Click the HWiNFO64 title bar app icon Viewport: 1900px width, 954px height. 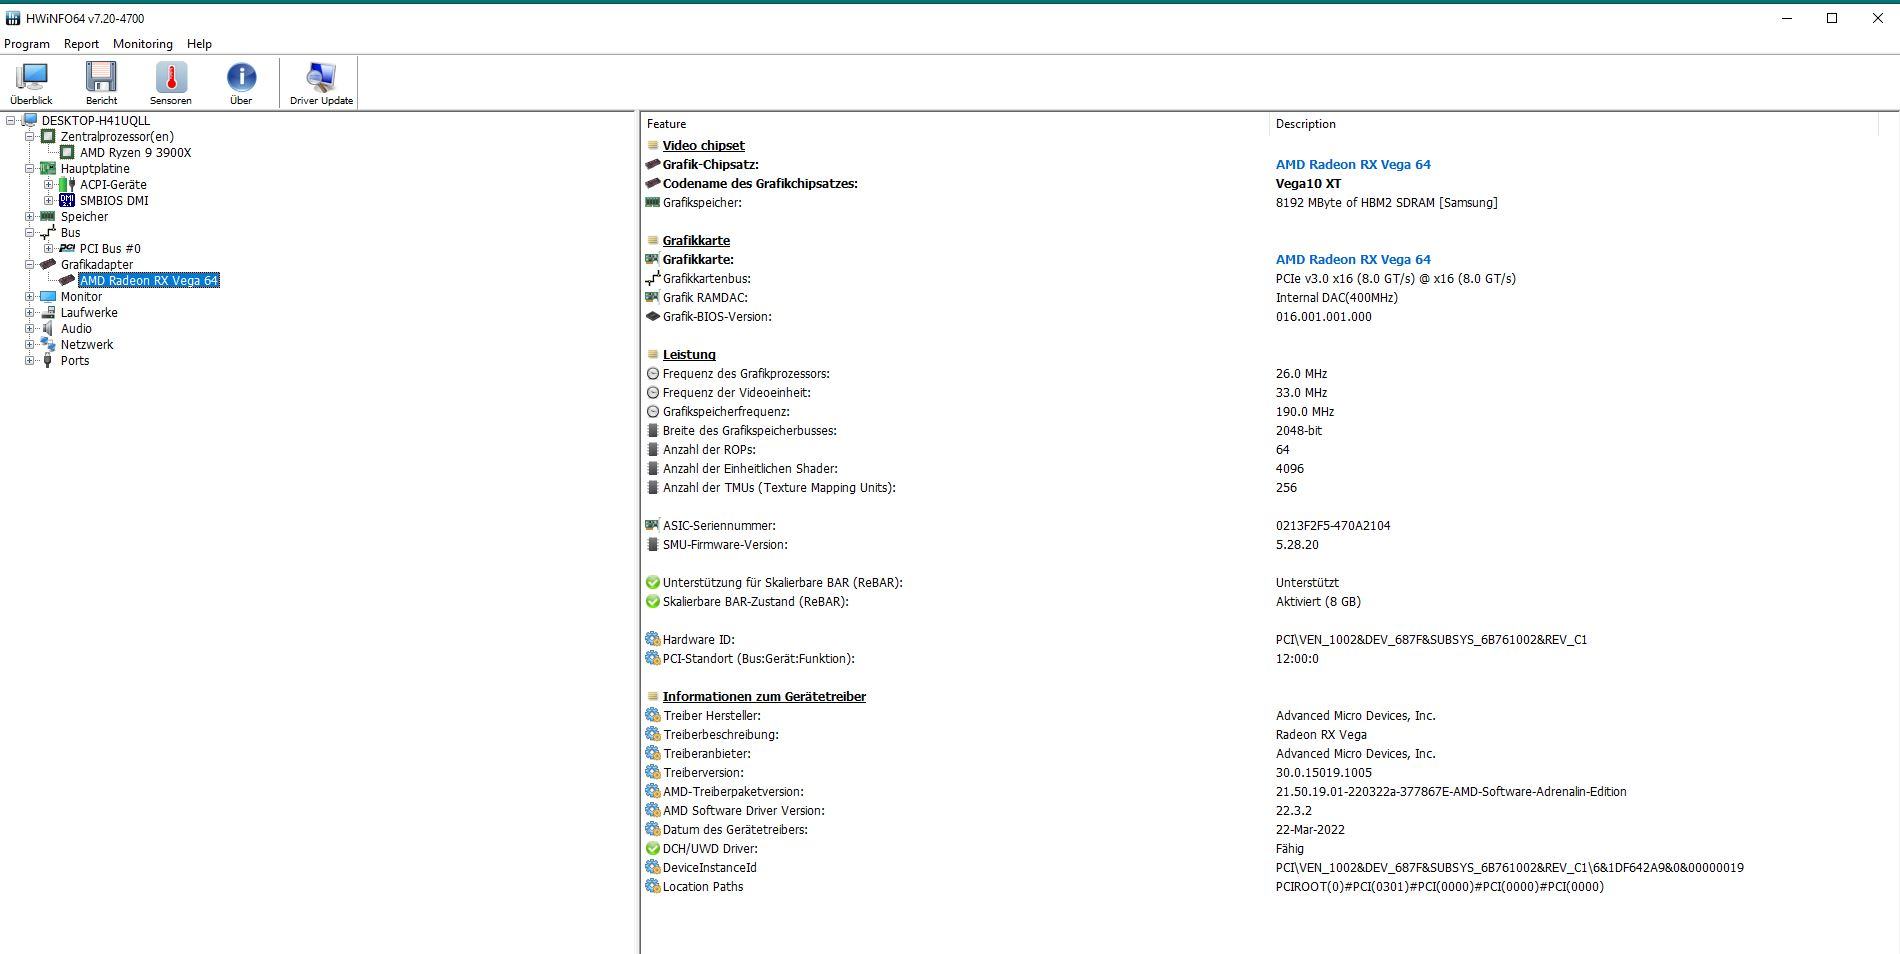[x=13, y=18]
